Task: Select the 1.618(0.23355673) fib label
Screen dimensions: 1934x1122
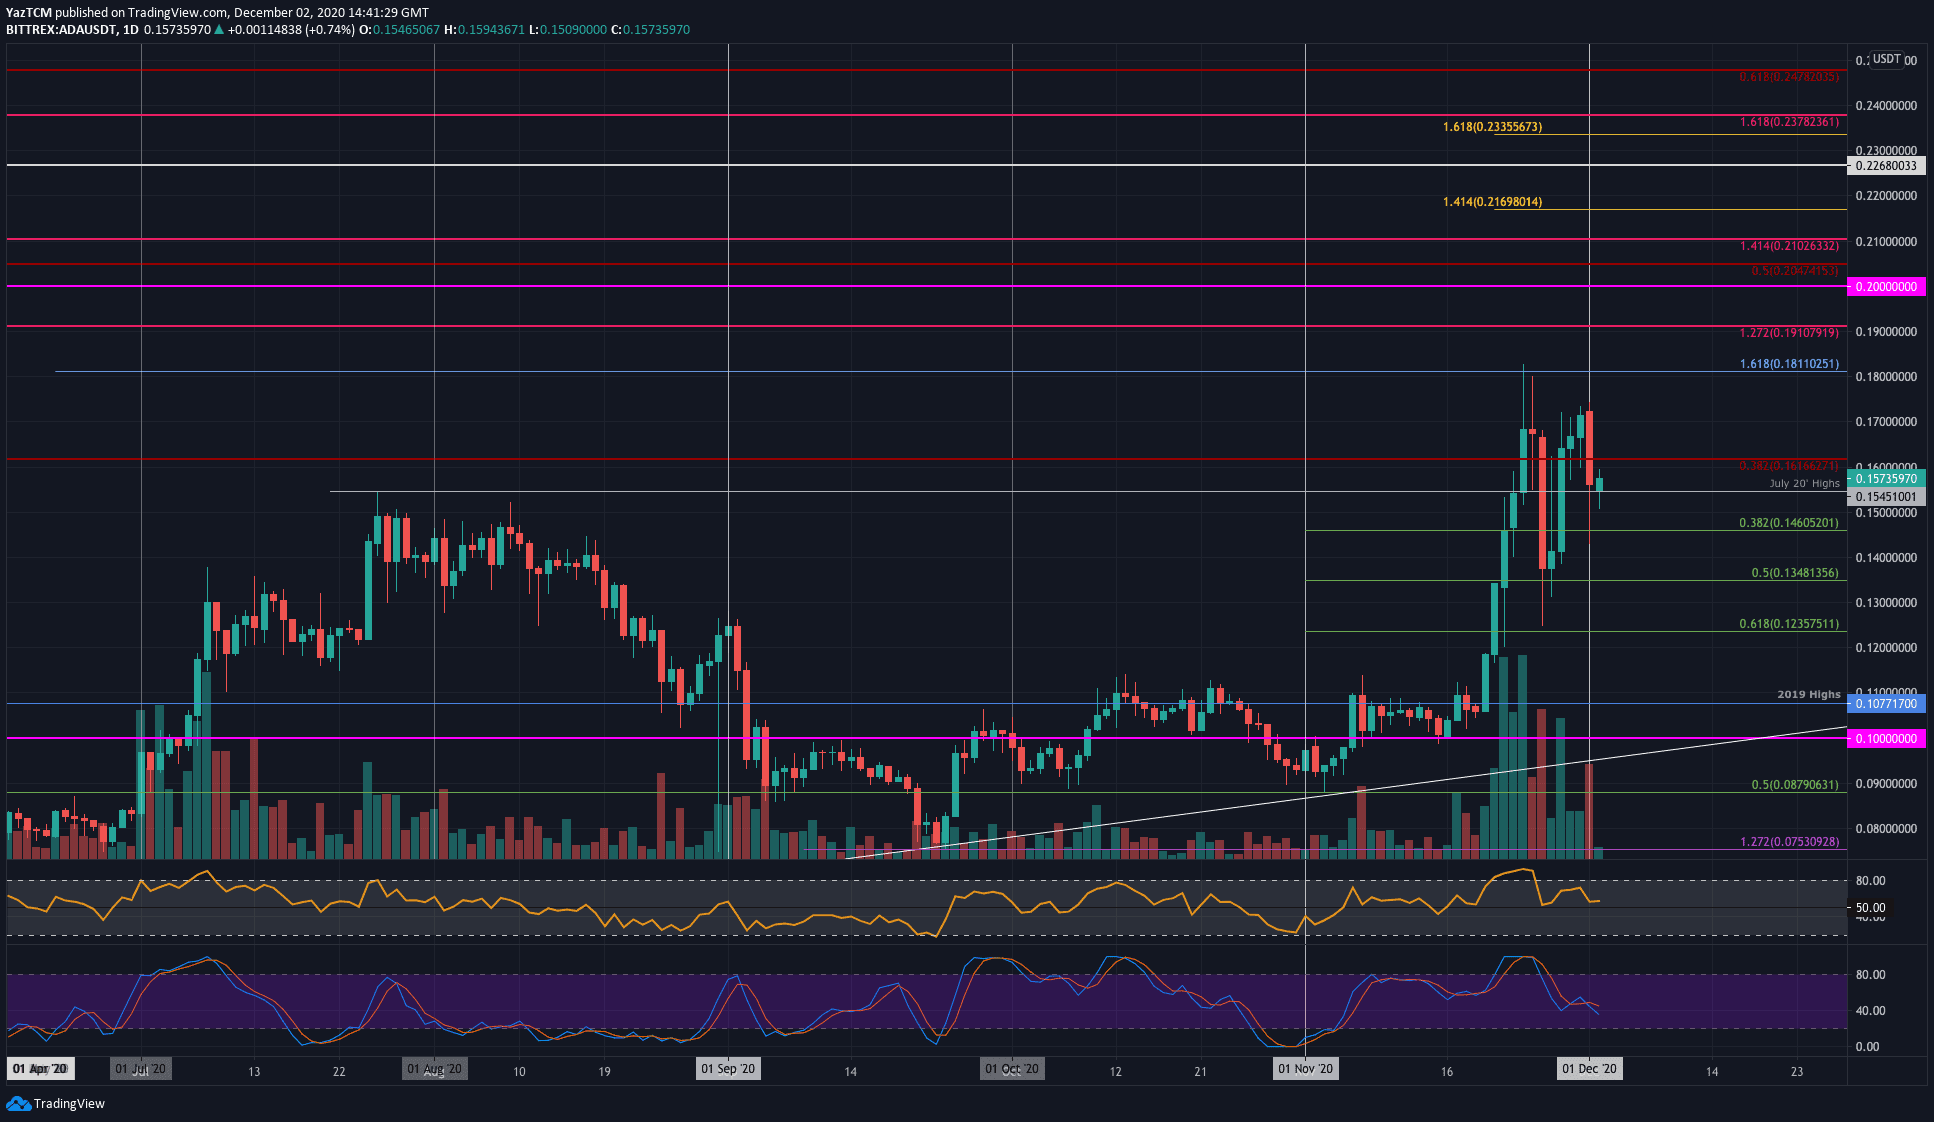Action: 1492,127
